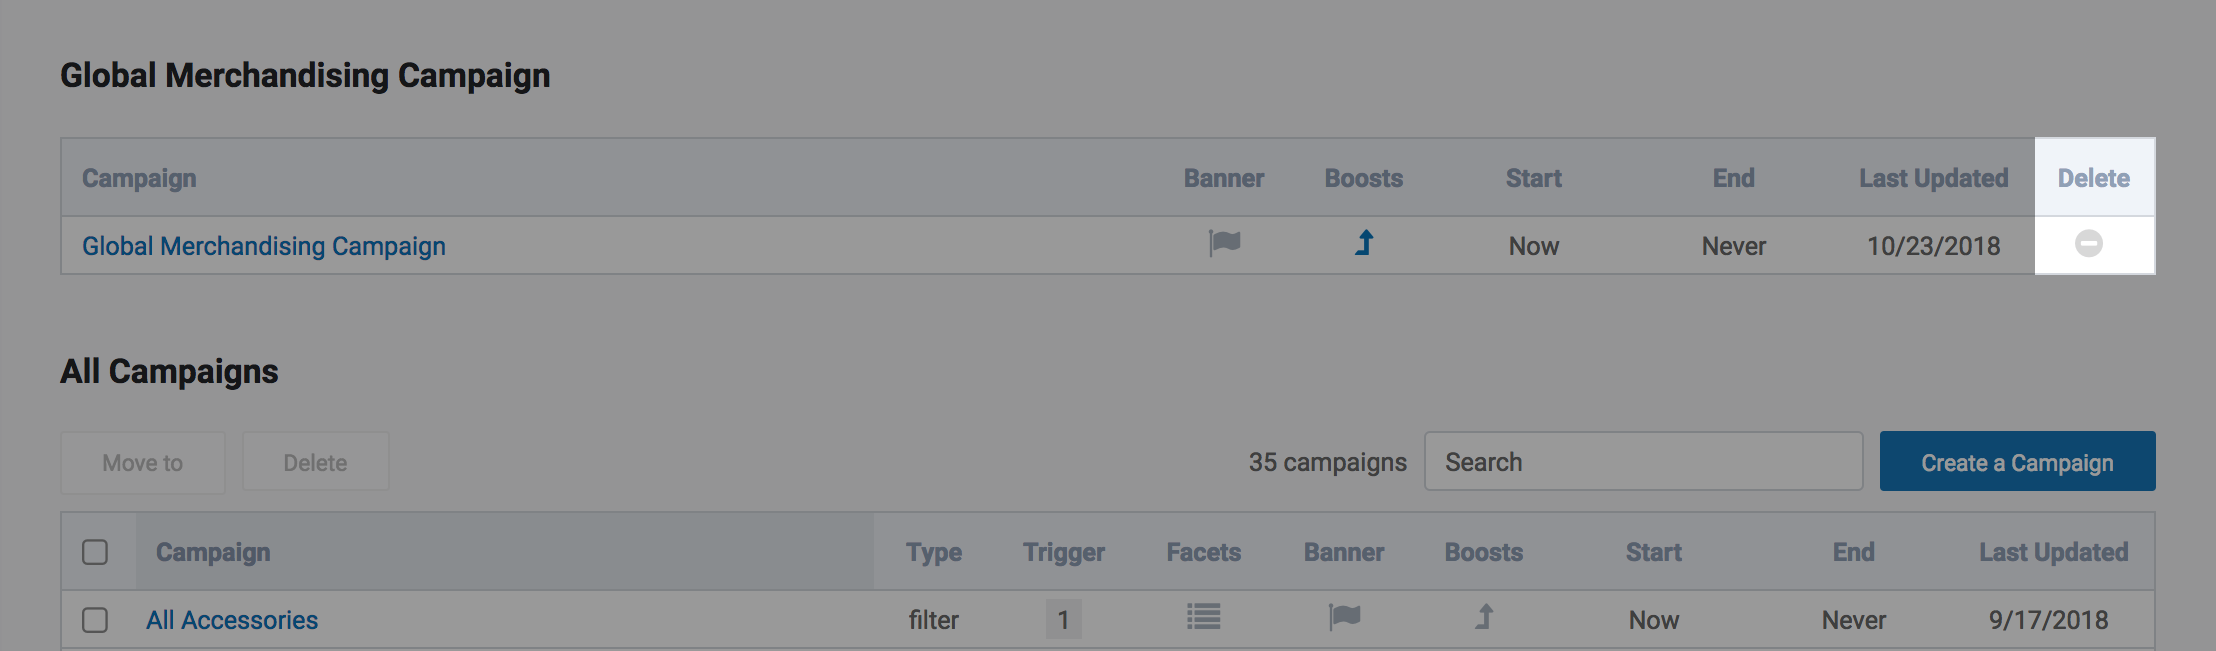
Task: Open the Move to dropdown
Action: point(142,462)
